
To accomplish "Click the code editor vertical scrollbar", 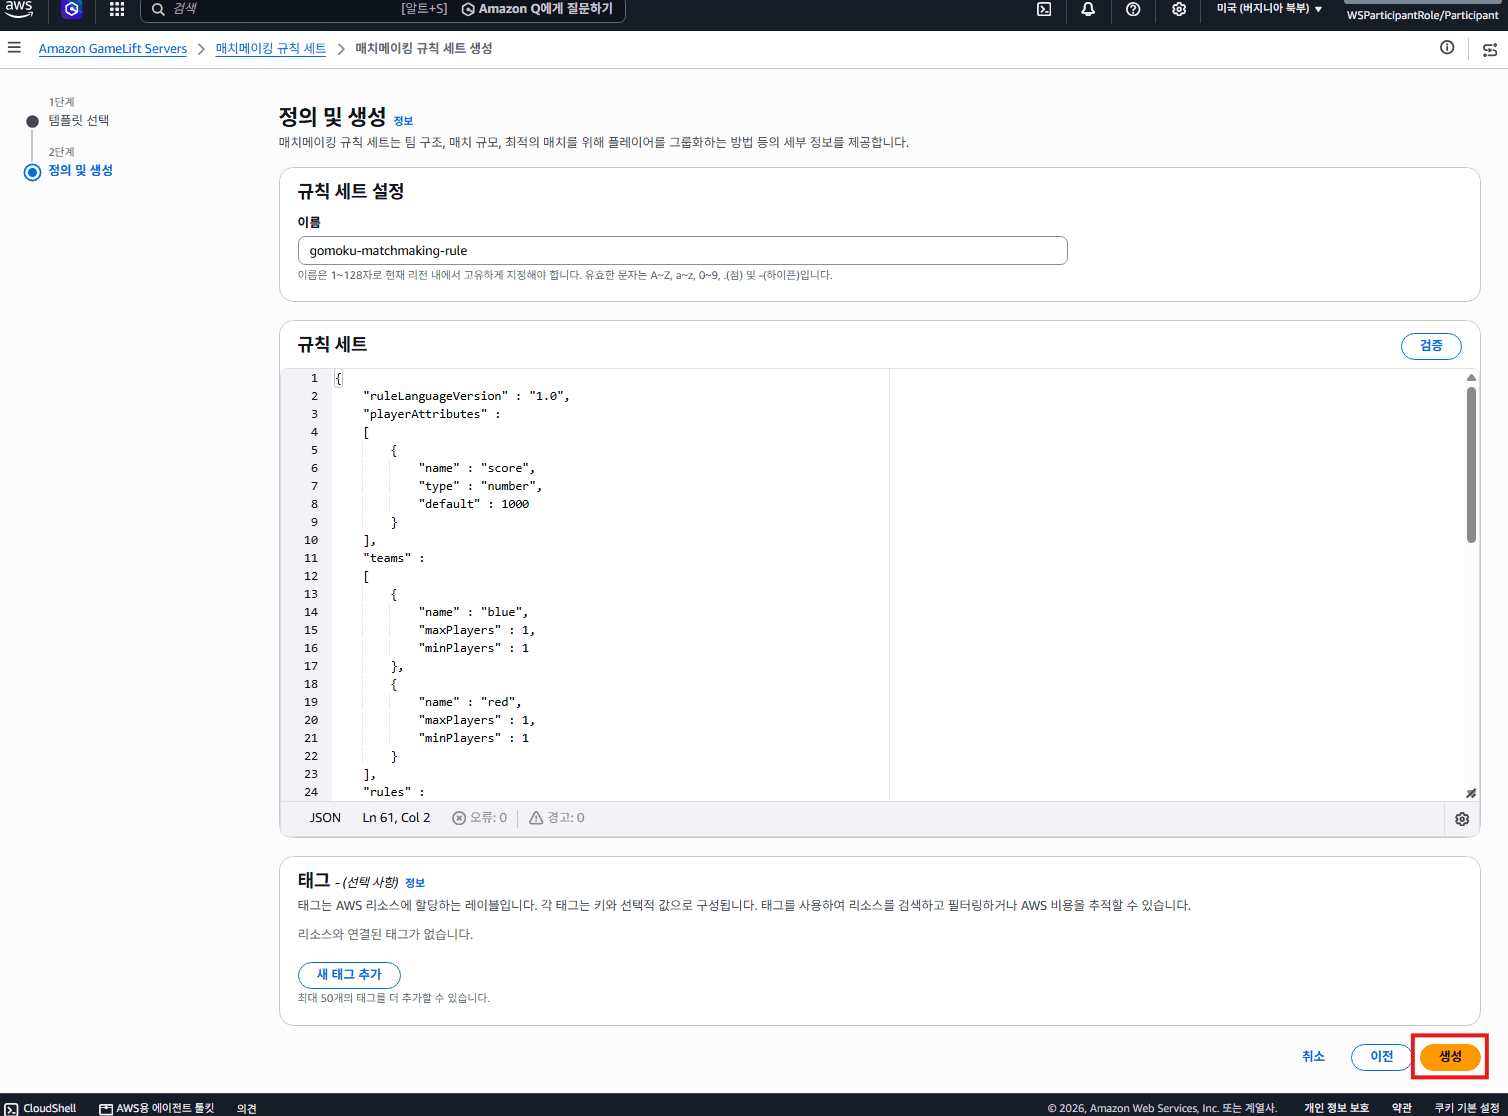I will (1471, 465).
